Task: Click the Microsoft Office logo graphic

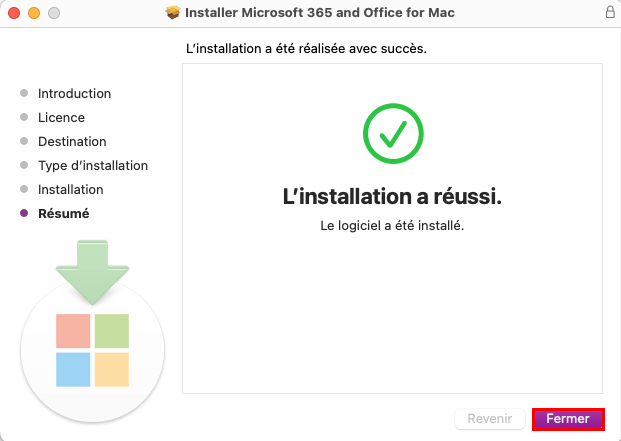Action: (x=92, y=350)
